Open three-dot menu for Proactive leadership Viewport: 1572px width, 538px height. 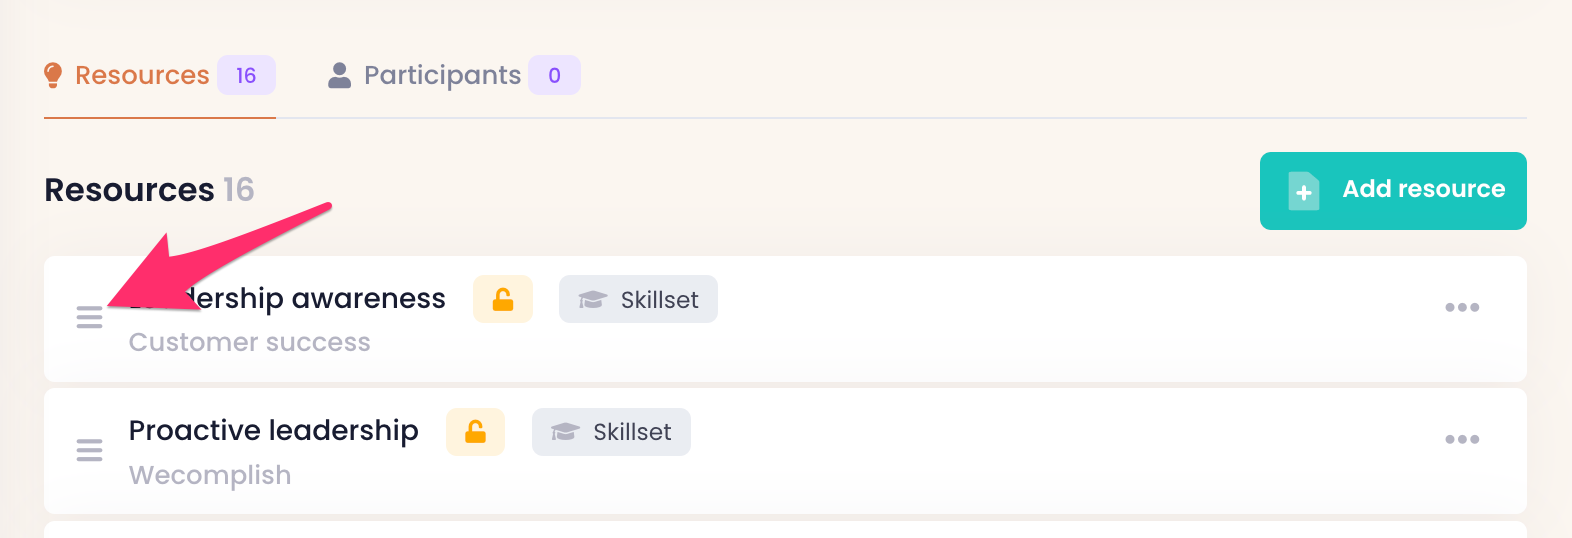tap(1461, 439)
